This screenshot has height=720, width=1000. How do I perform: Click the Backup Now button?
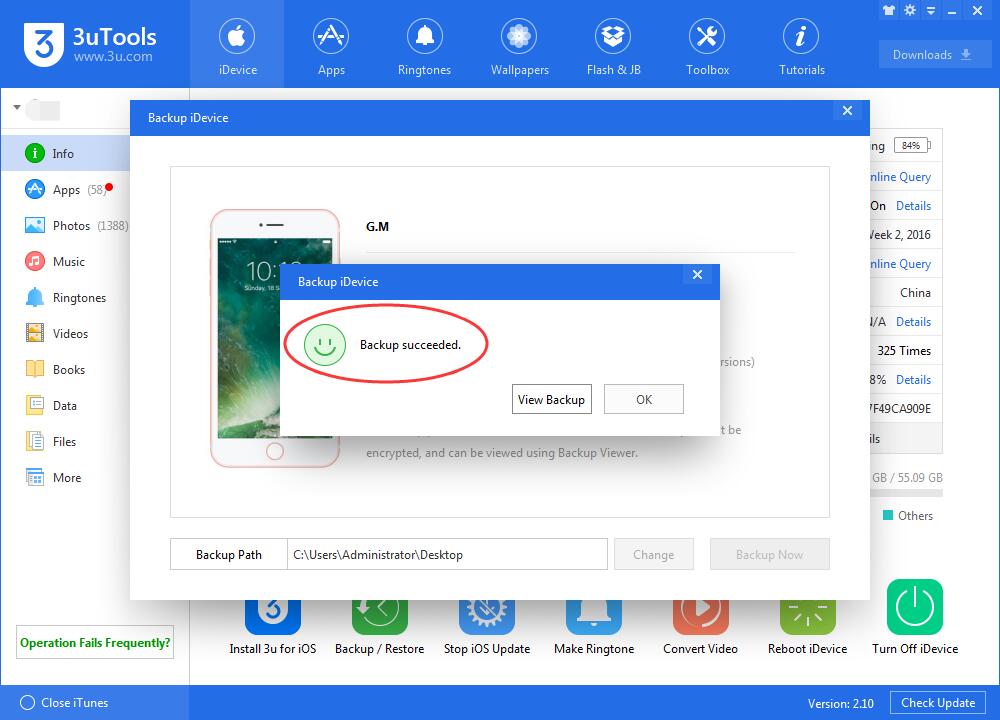(x=770, y=554)
